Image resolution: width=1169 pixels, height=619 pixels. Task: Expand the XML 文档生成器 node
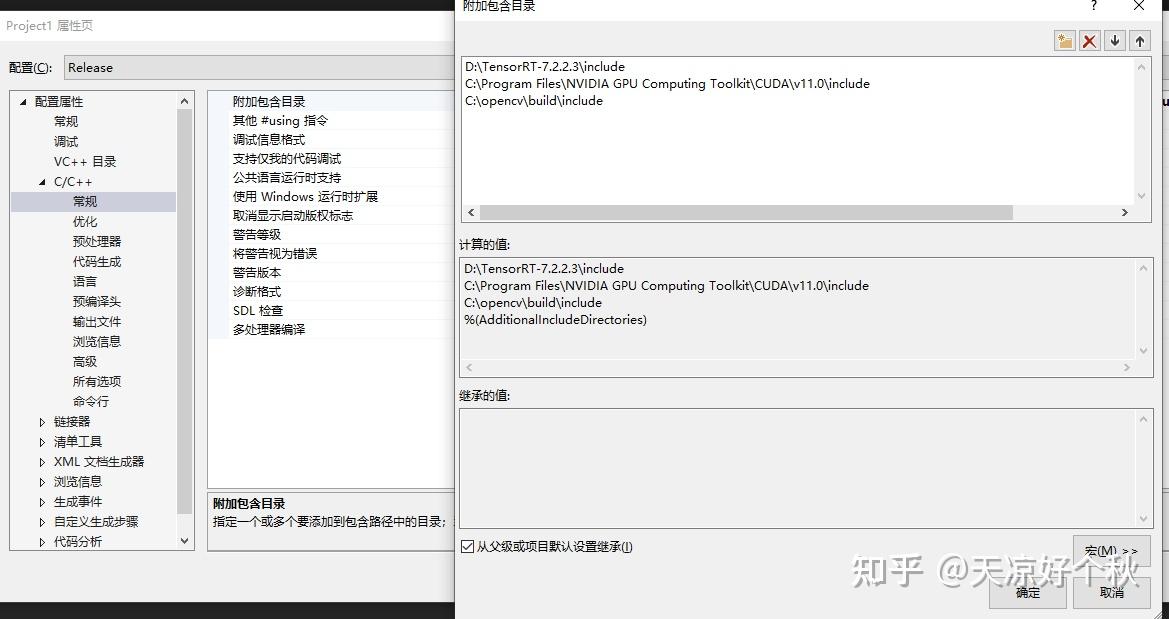tap(42, 461)
